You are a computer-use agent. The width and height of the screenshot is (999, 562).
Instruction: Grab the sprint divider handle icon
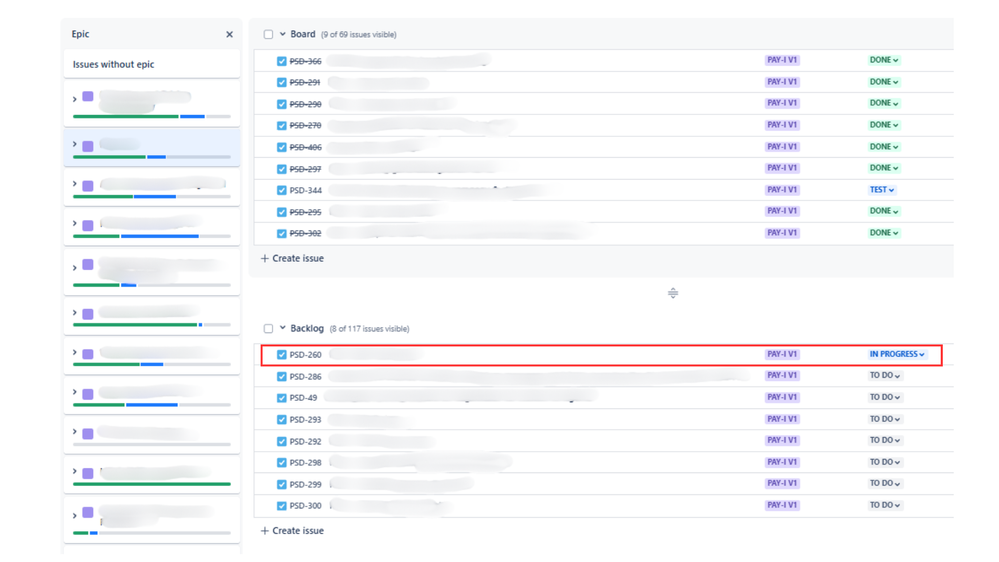coord(673,293)
